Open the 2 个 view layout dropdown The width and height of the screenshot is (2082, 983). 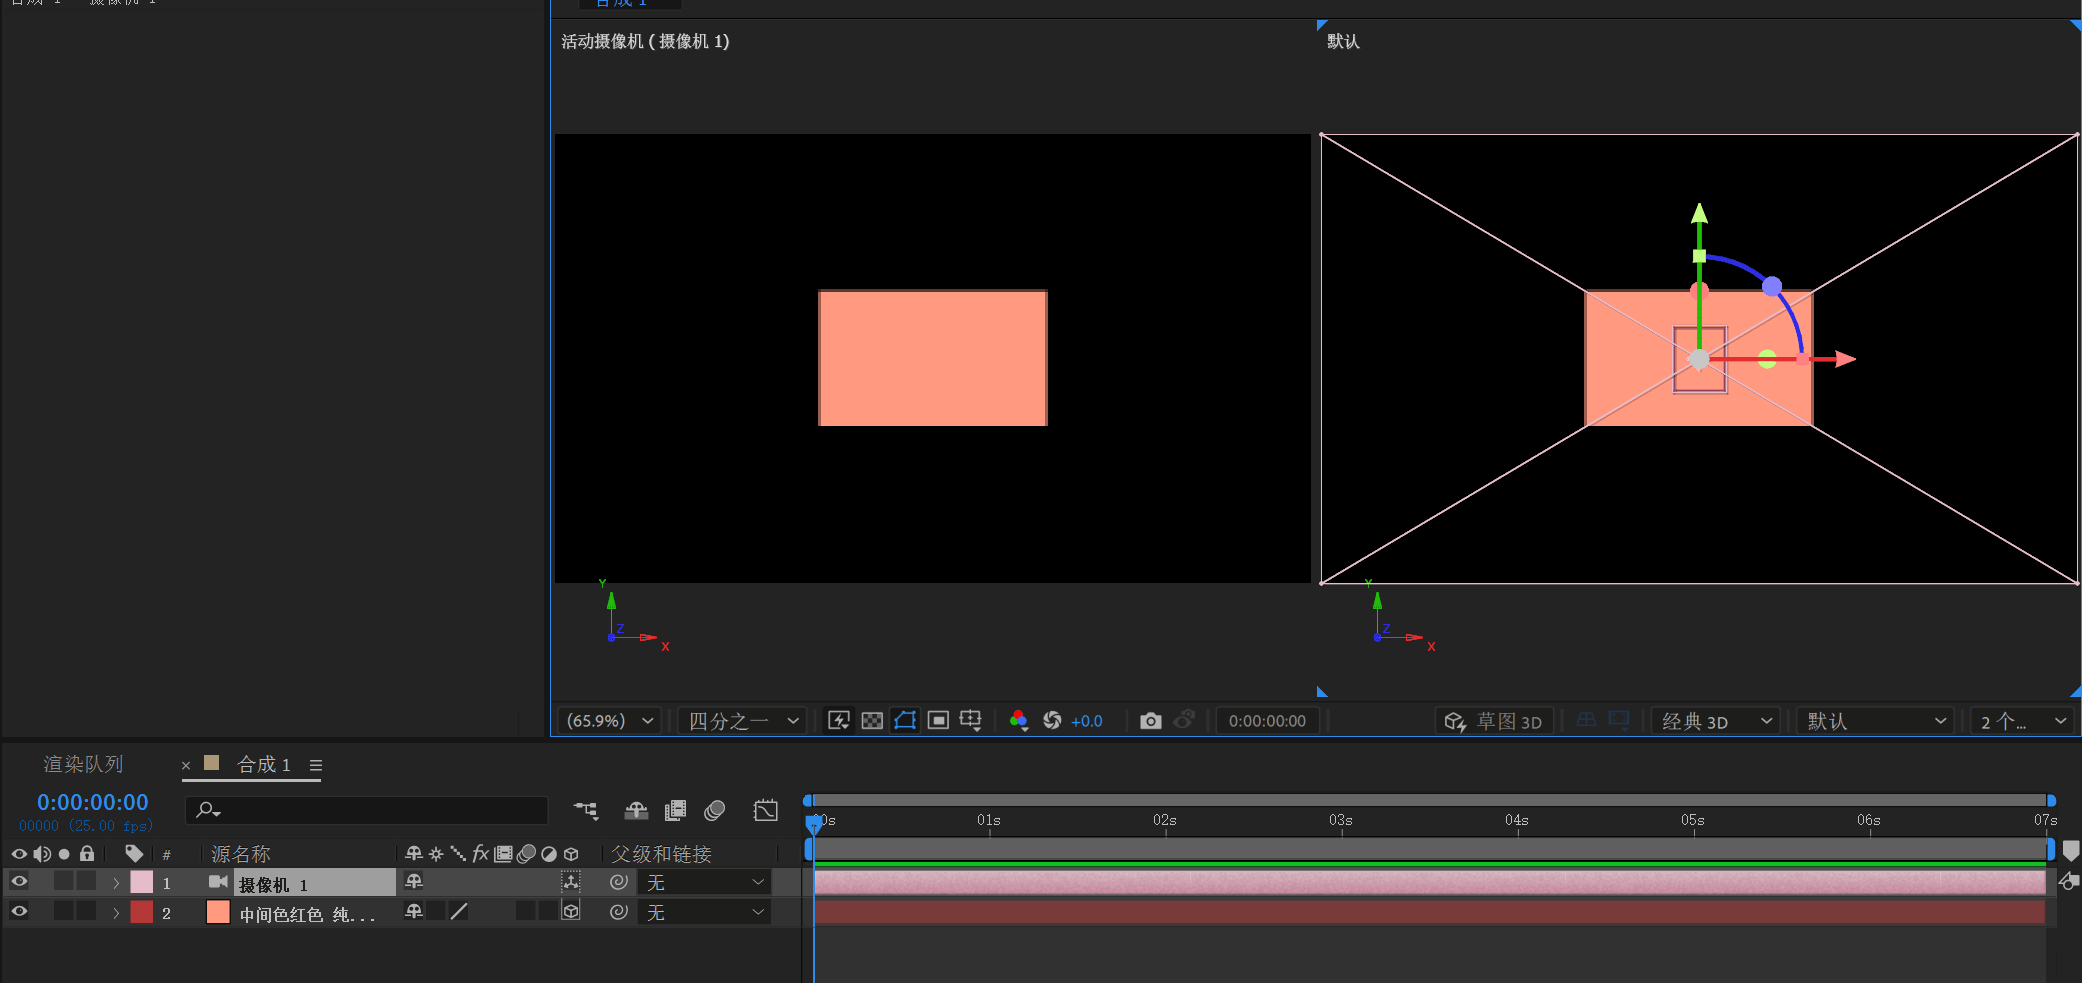pos(2022,721)
